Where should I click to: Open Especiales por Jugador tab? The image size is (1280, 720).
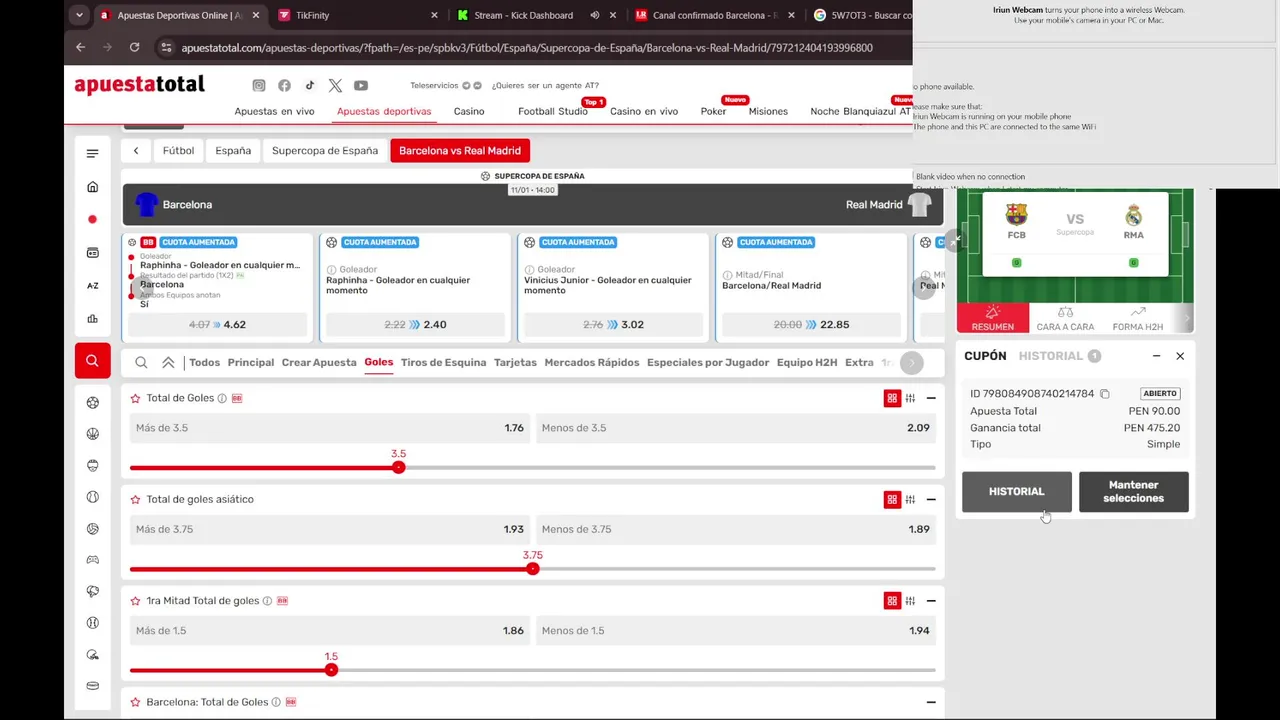pos(708,363)
